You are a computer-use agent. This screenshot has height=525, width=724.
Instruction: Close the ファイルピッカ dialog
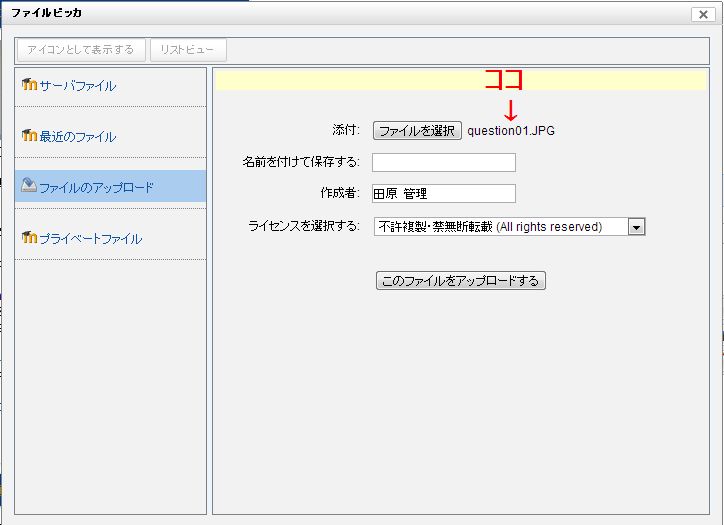702,14
